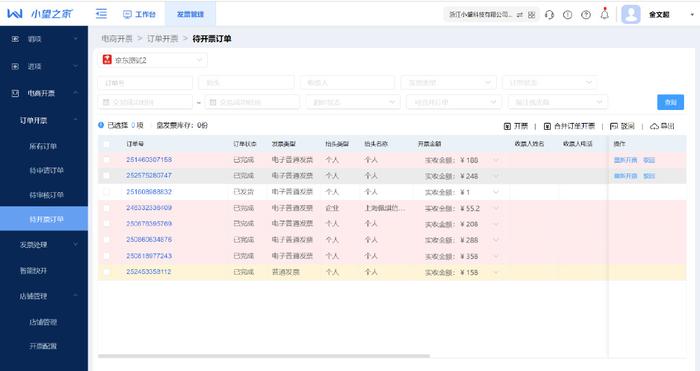This screenshot has width=700, height=371.
Task: Click the 电商开票 sidebar icon
Action: tap(16, 93)
